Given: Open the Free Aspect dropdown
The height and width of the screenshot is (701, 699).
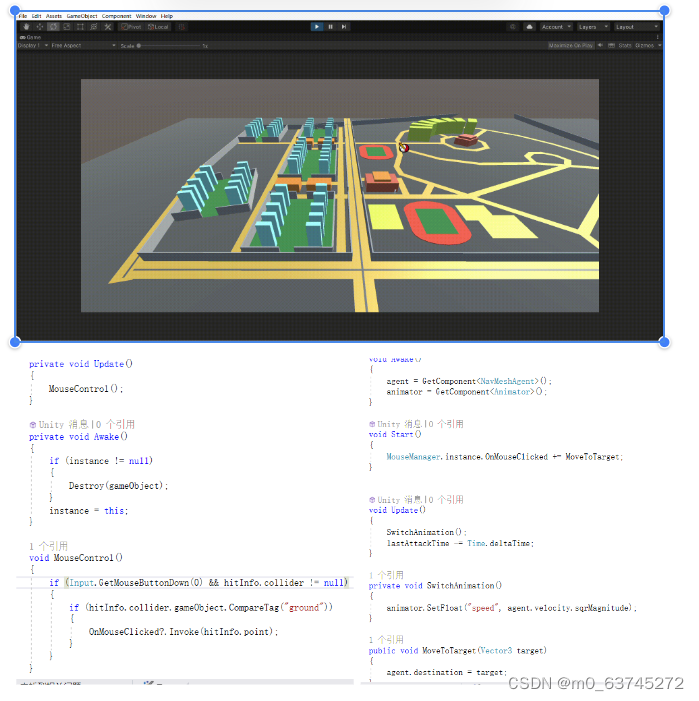Looking at the screenshot, I should [x=83, y=46].
